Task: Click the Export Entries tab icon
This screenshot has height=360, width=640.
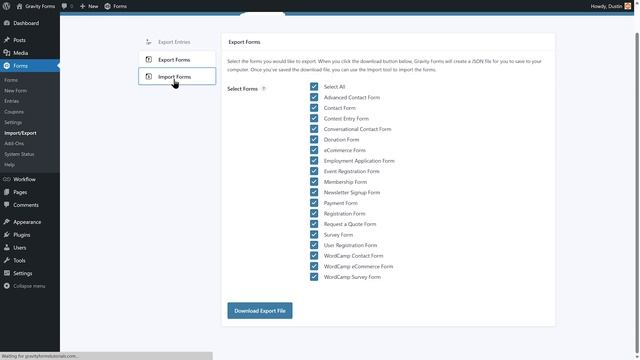Action: (x=149, y=42)
